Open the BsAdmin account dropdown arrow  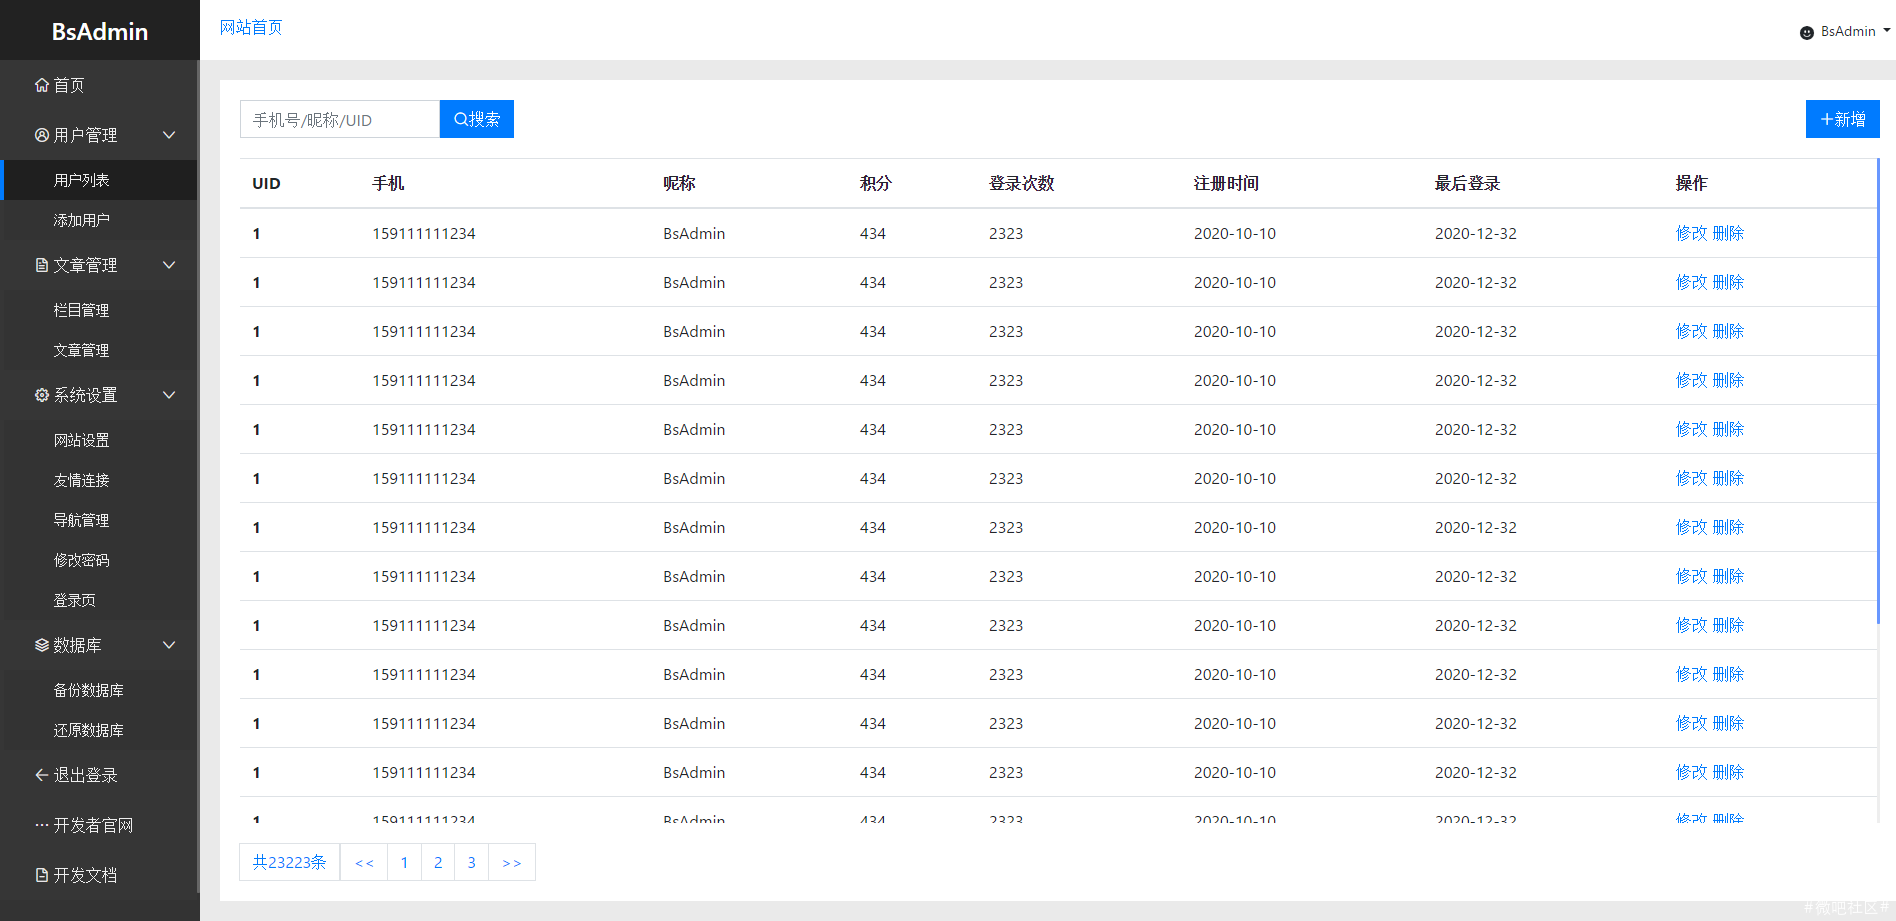(x=1887, y=31)
